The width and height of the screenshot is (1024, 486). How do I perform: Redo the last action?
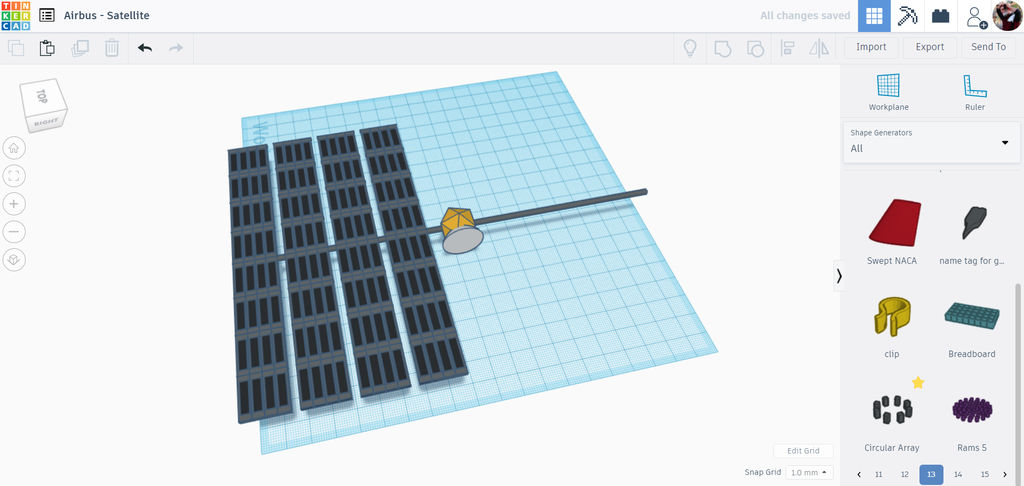pyautogui.click(x=176, y=48)
